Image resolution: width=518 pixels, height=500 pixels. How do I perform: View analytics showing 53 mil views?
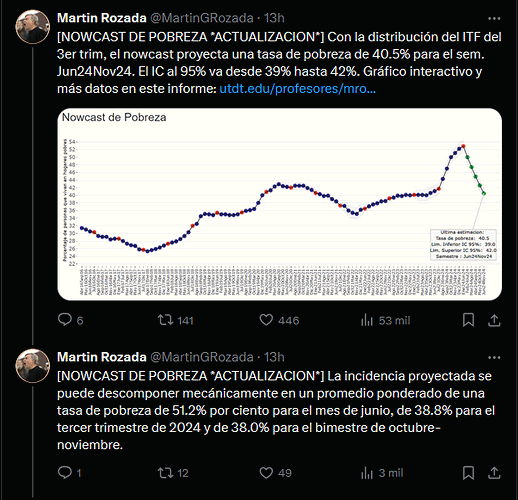point(385,320)
